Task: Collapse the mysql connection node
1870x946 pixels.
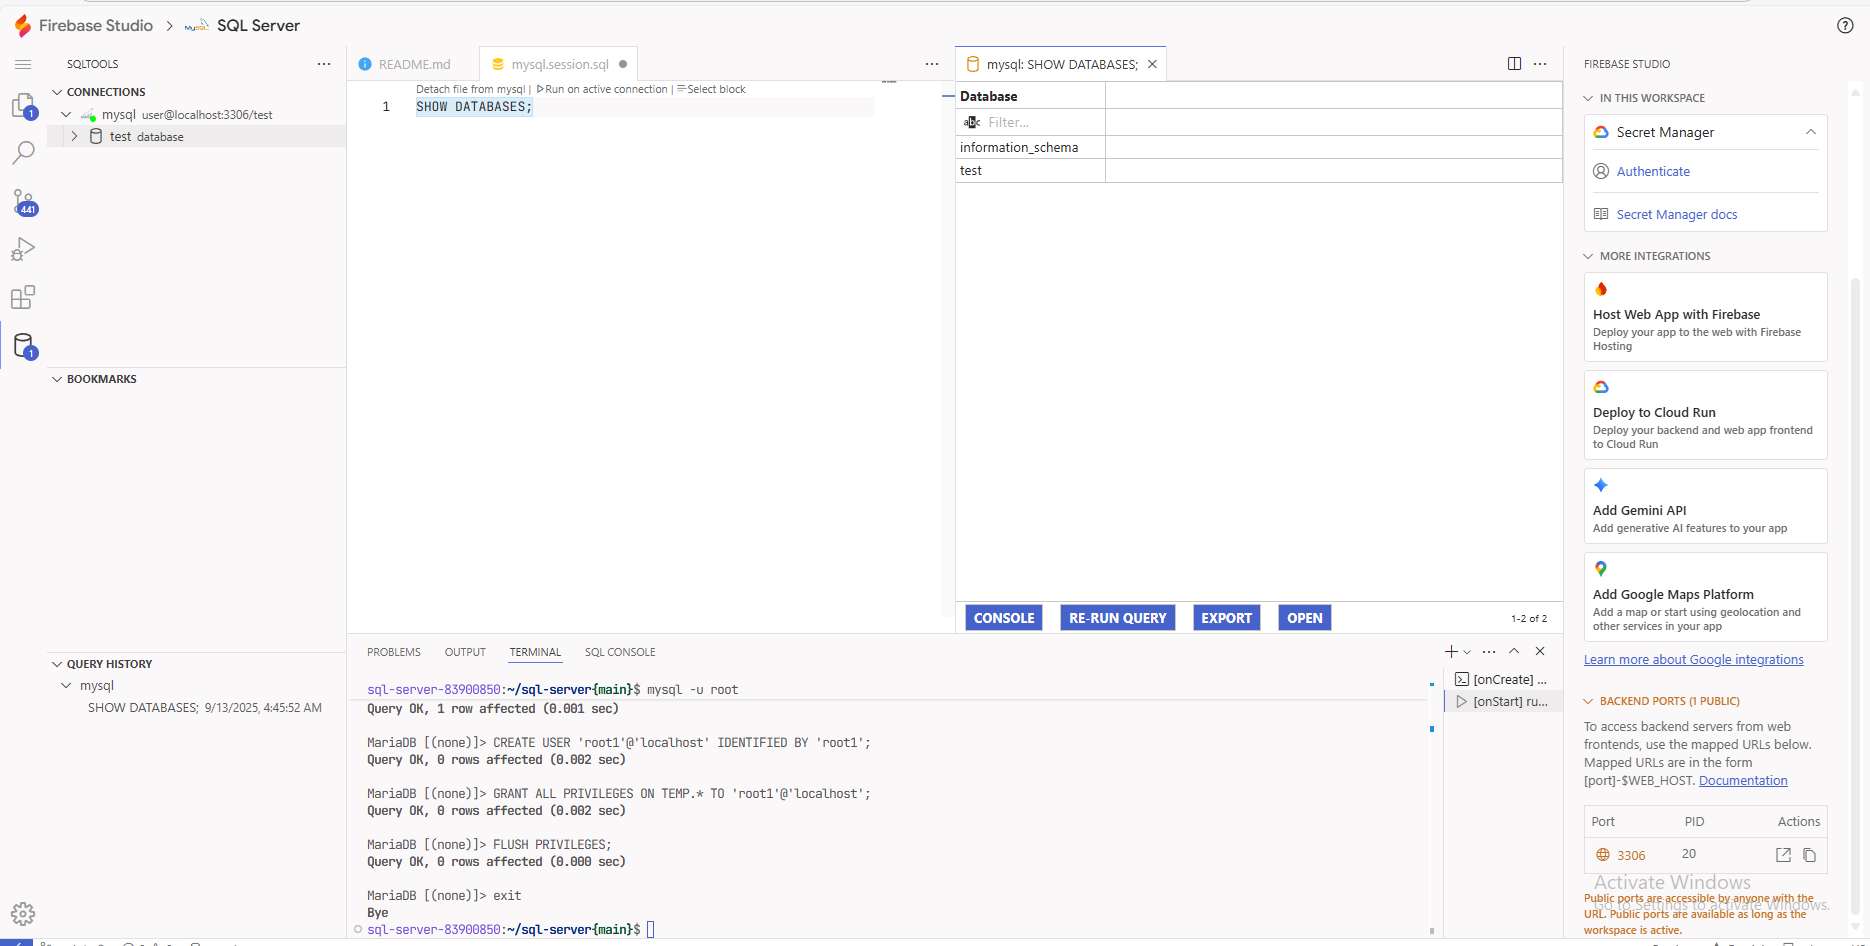Action: point(66,115)
